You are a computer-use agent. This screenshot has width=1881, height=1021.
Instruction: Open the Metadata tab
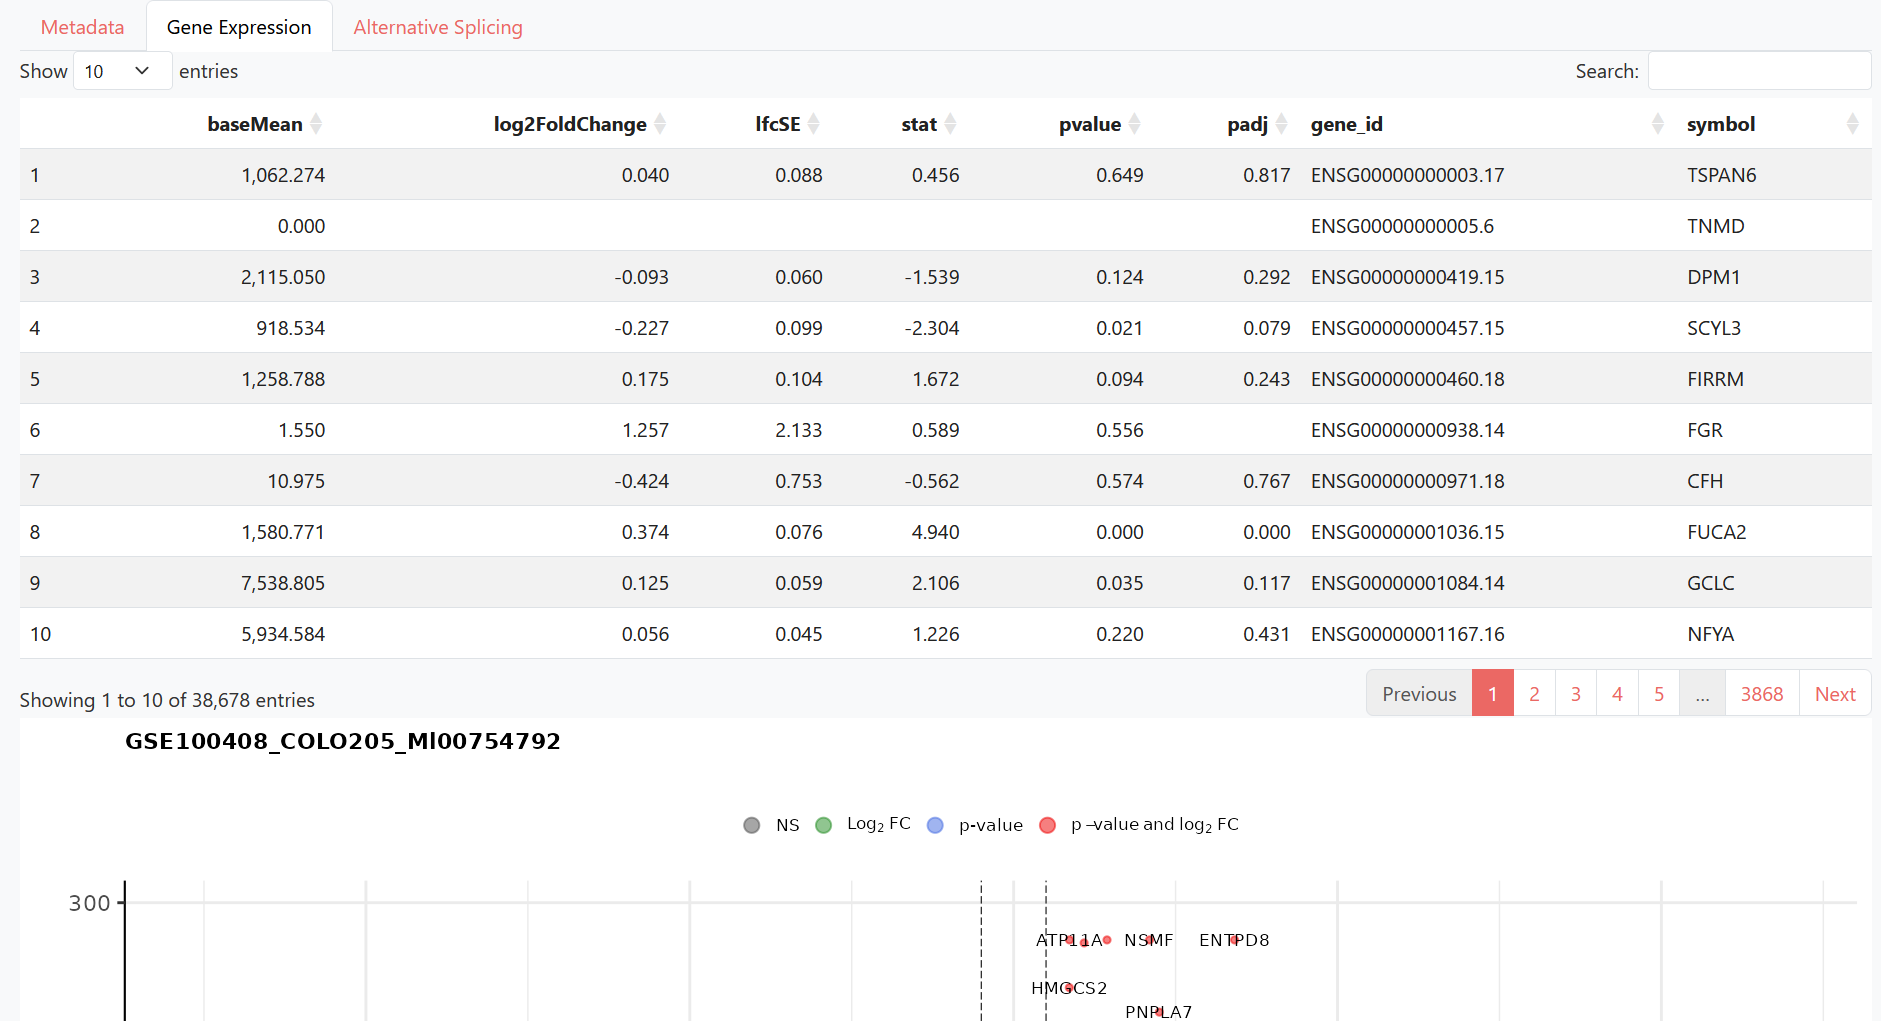pos(82,27)
